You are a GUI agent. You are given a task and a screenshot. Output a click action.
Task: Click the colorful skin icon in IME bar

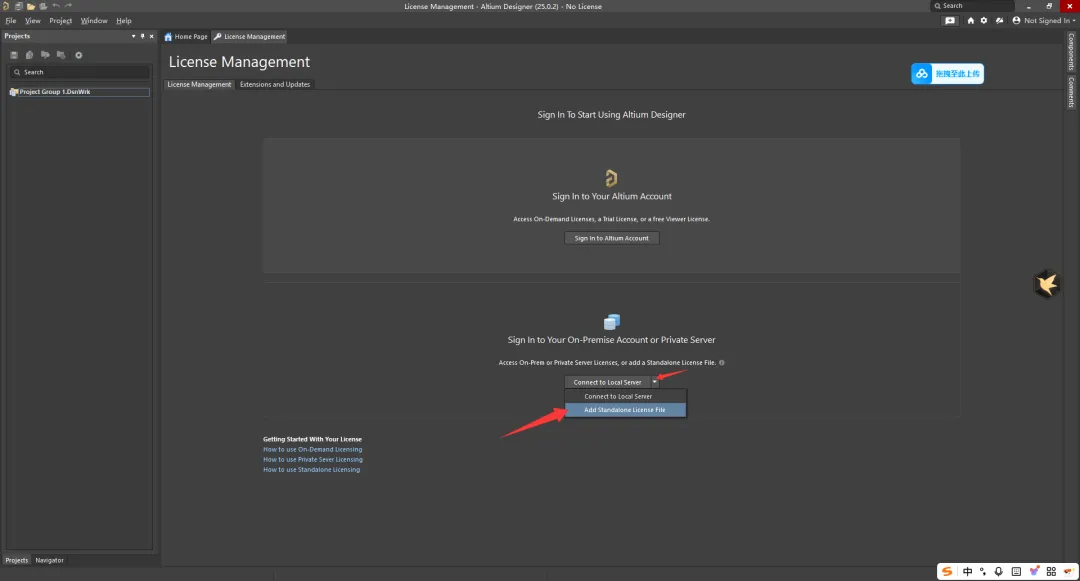(x=1034, y=571)
